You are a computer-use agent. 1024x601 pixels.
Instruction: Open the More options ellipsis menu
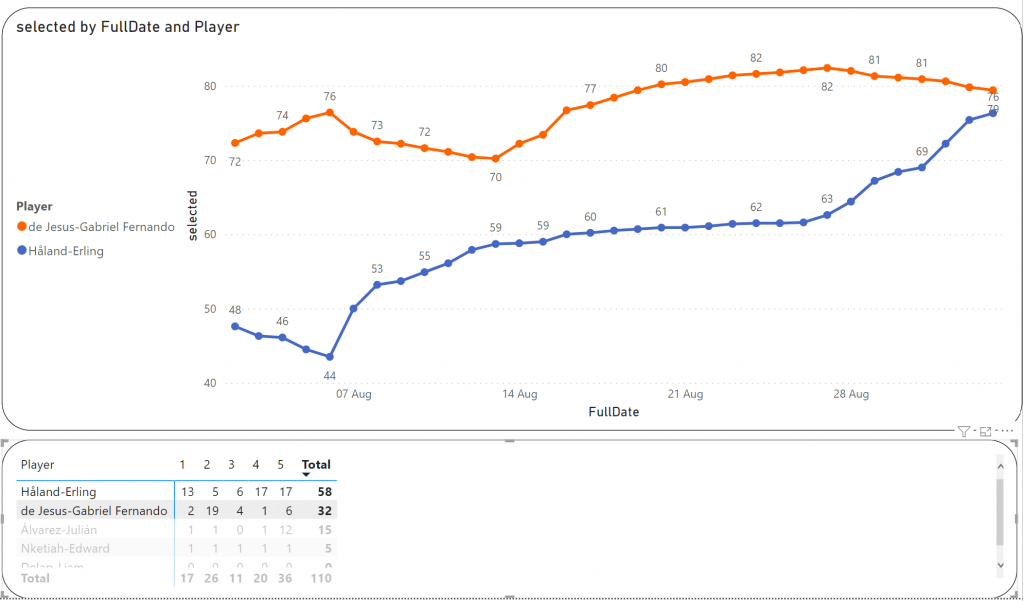click(x=1005, y=432)
